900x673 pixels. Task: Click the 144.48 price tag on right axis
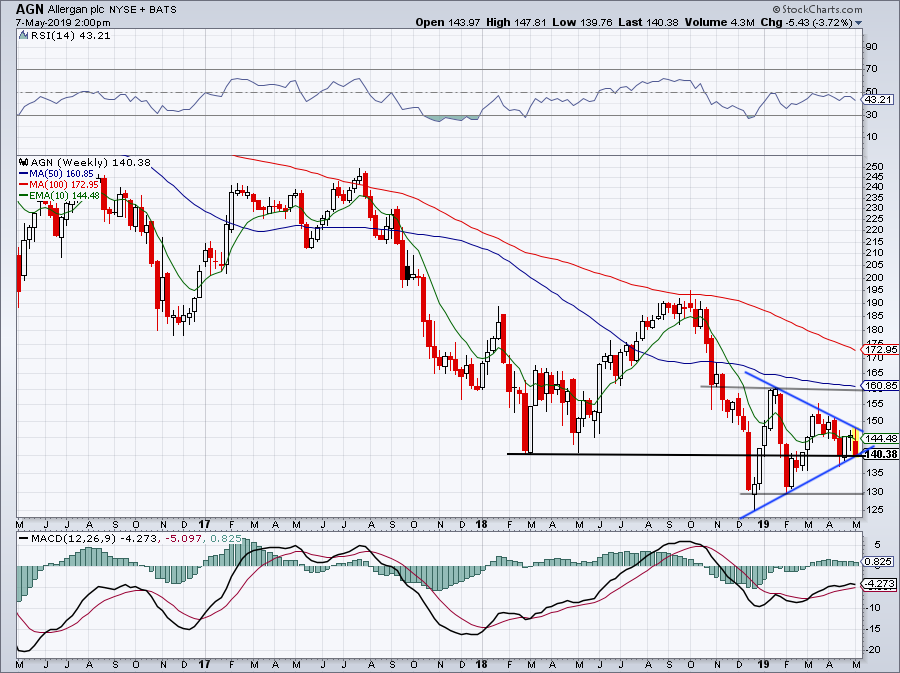tap(880, 438)
